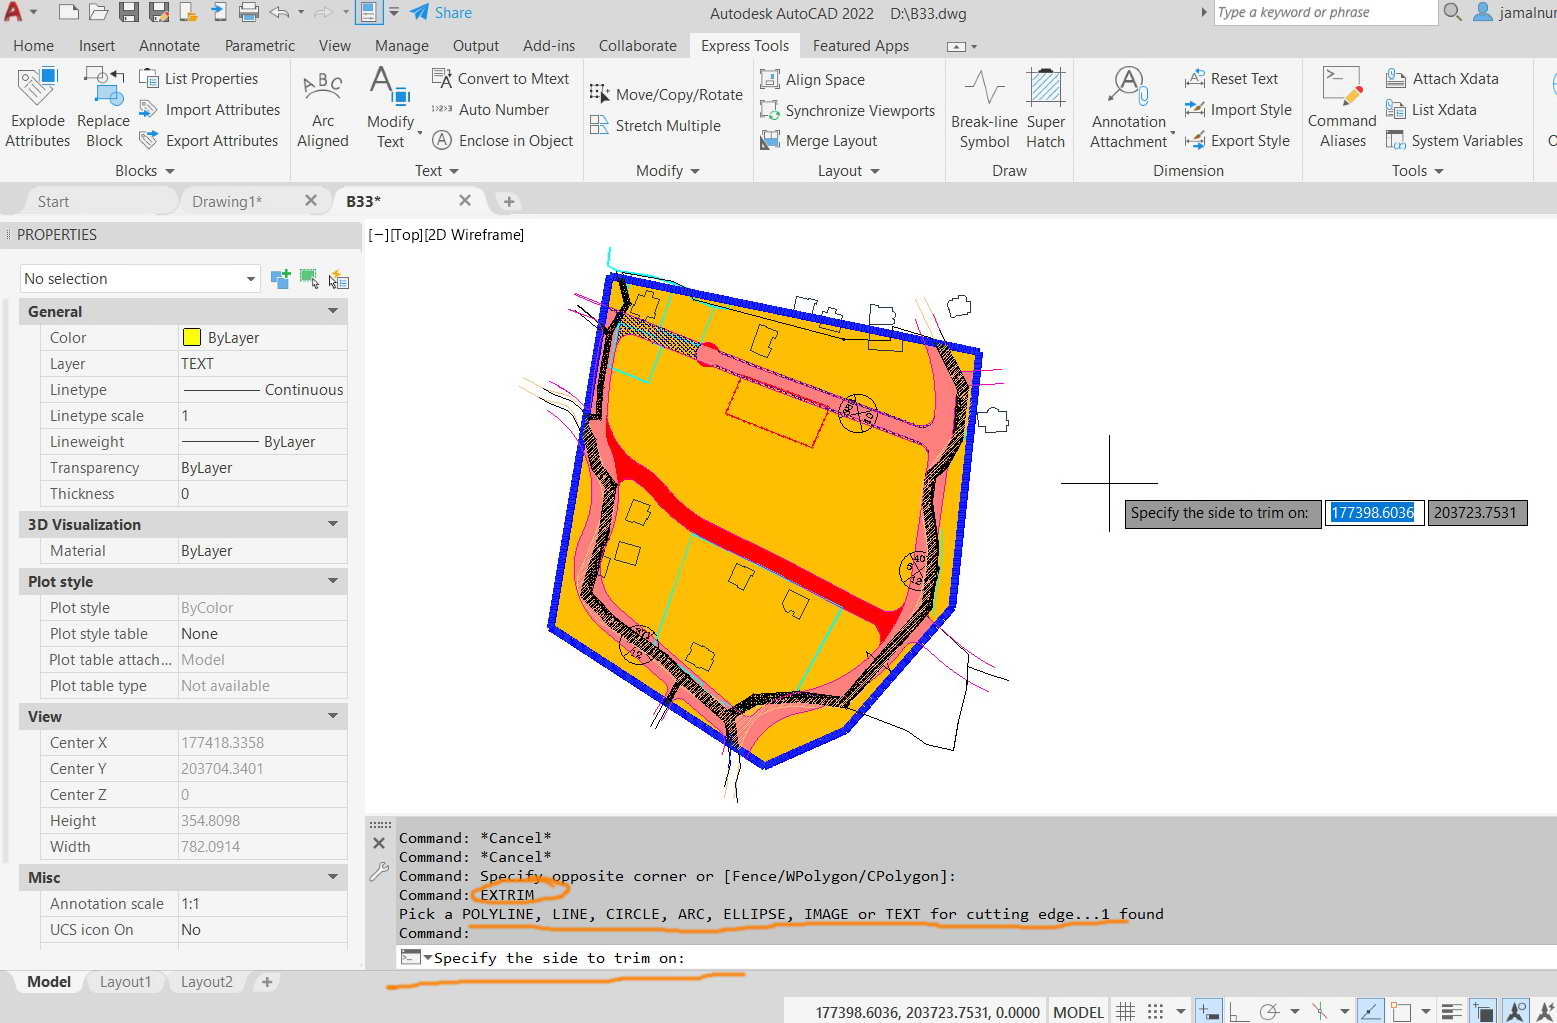Viewport: 1557px width, 1023px height.
Task: Open the No selection dropdown in Properties
Action: pos(249,278)
